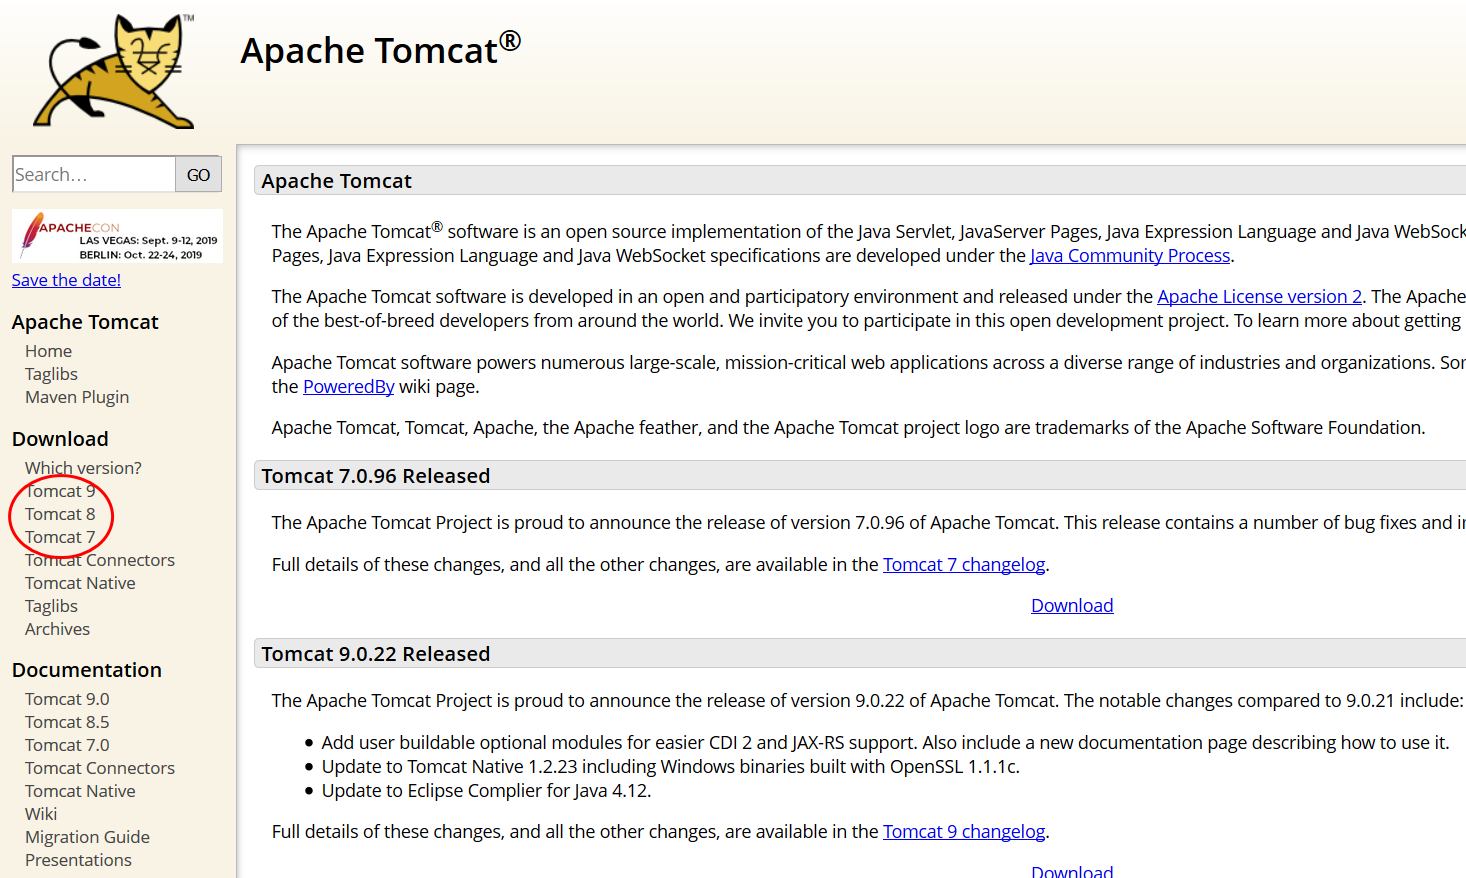1466x878 pixels.
Task: Focus the Search input field
Action: point(94,174)
